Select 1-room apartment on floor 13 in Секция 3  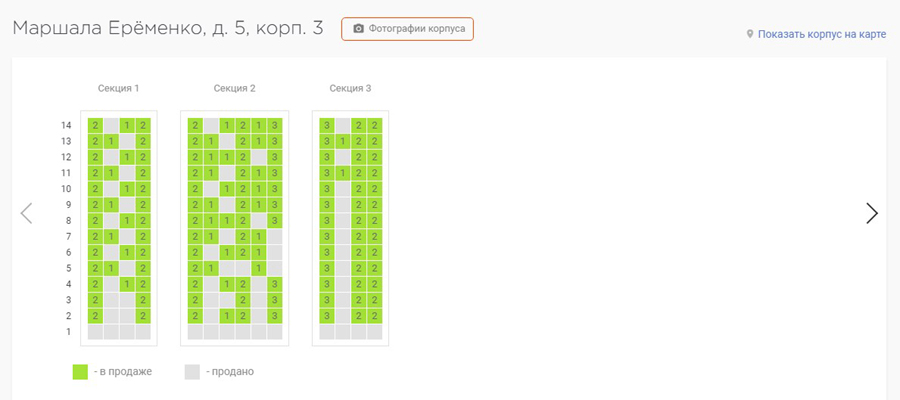point(343,141)
